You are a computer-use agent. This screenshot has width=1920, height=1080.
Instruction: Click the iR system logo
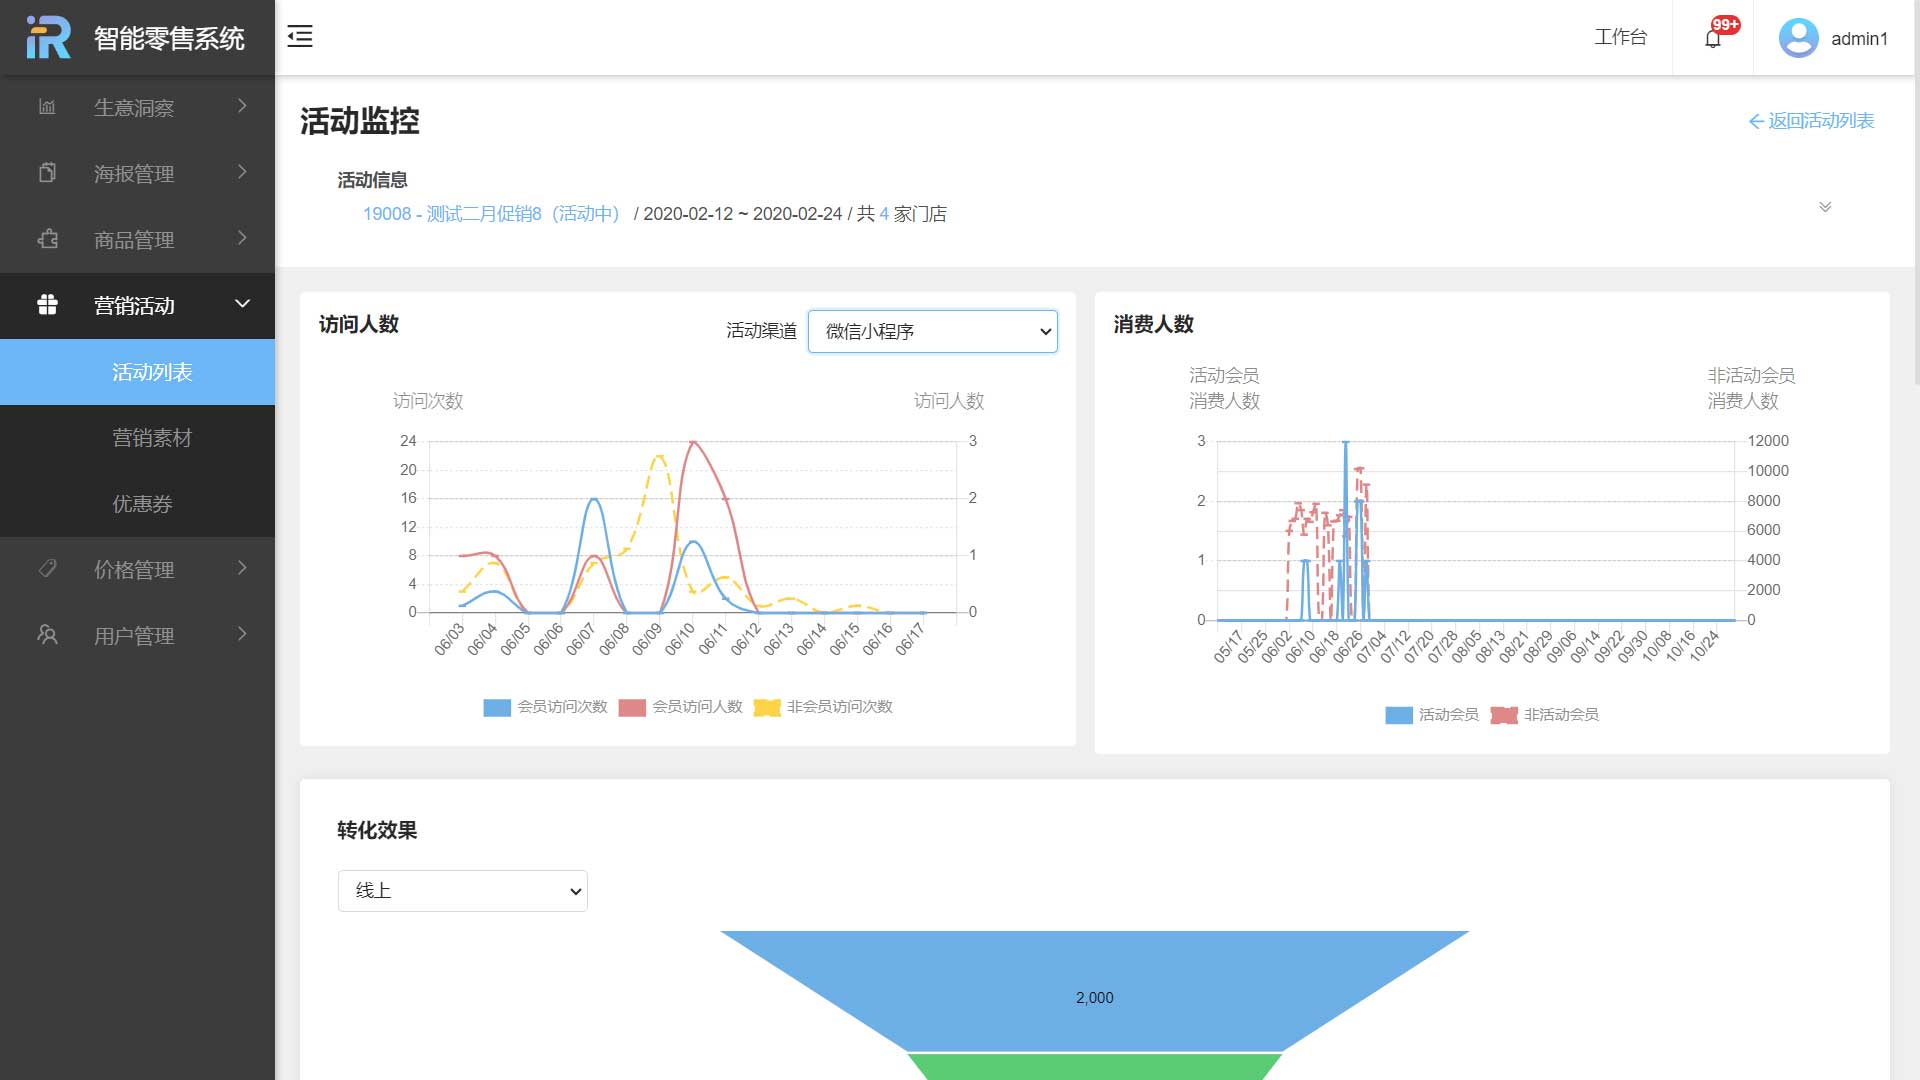[48, 38]
